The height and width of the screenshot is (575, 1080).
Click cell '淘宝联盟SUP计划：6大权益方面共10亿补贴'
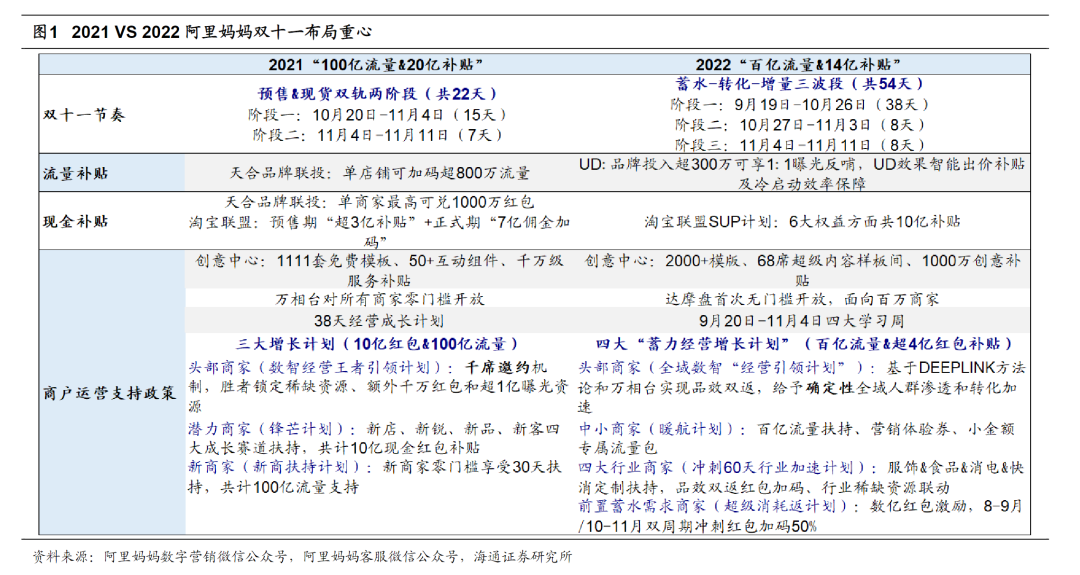(802, 222)
